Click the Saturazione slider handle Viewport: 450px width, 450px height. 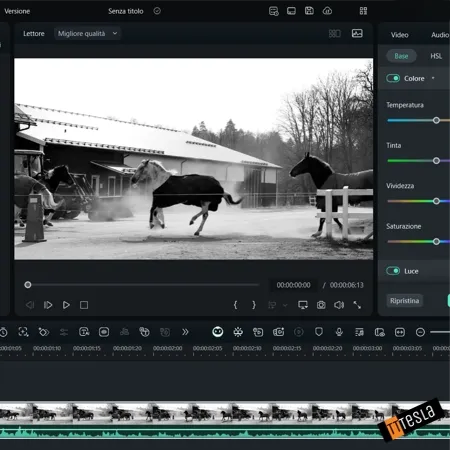(x=436, y=241)
